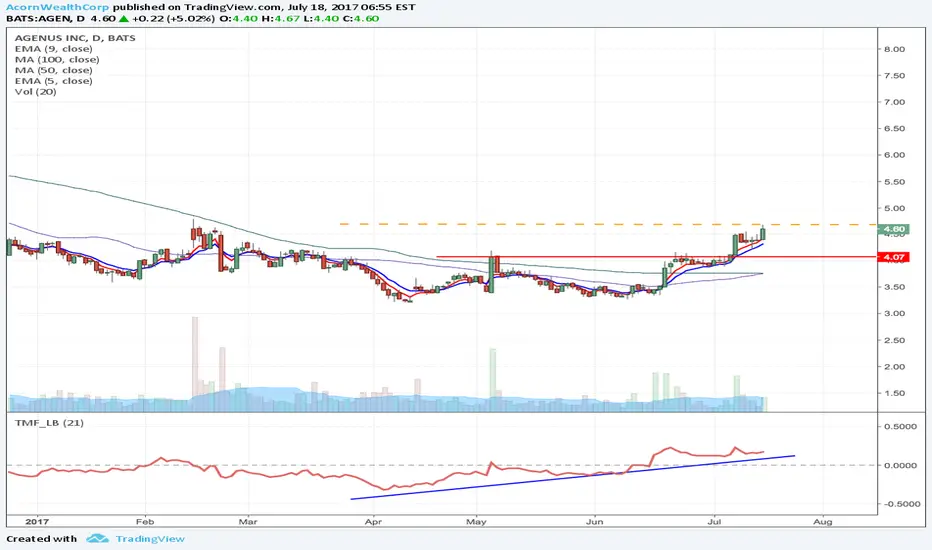
Task: Click the Feb date axis label
Action: [x=145, y=522]
